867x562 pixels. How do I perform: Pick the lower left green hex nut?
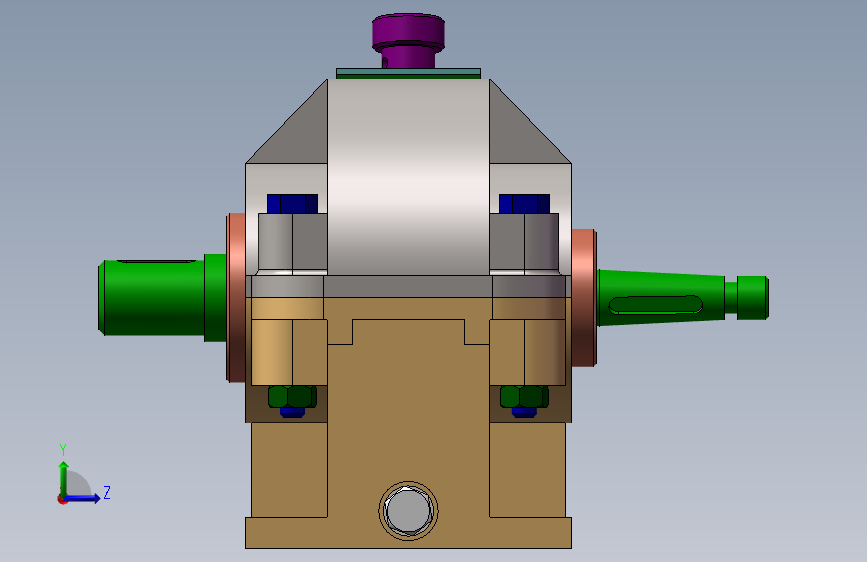pos(293,397)
